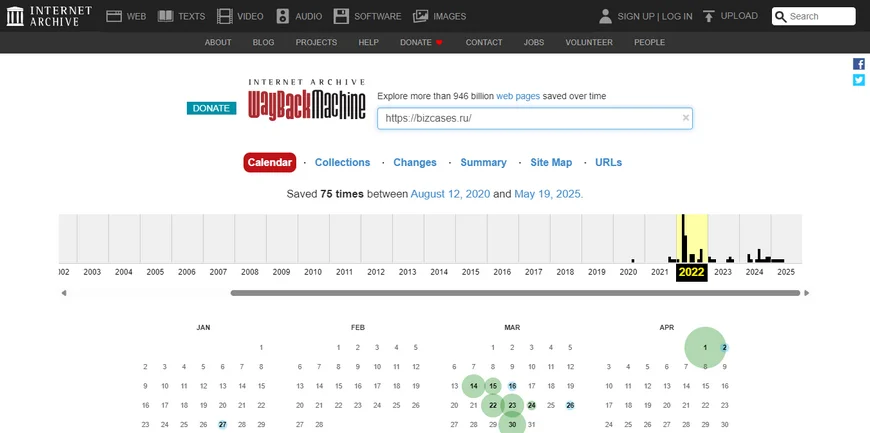Clear the URL field with X
The image size is (870, 433).
point(686,118)
